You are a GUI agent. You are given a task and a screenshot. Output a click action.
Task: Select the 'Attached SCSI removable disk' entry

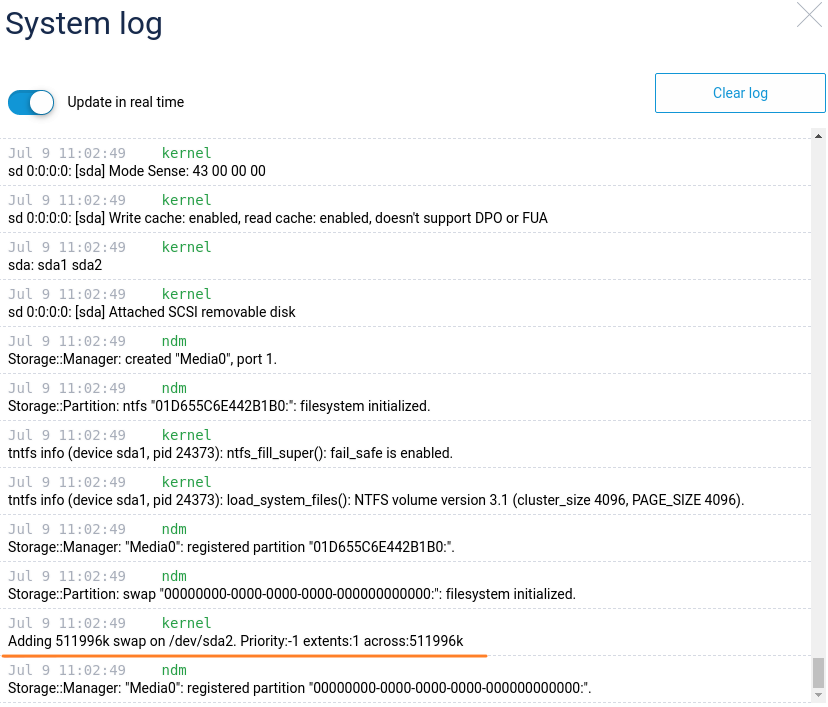(152, 312)
